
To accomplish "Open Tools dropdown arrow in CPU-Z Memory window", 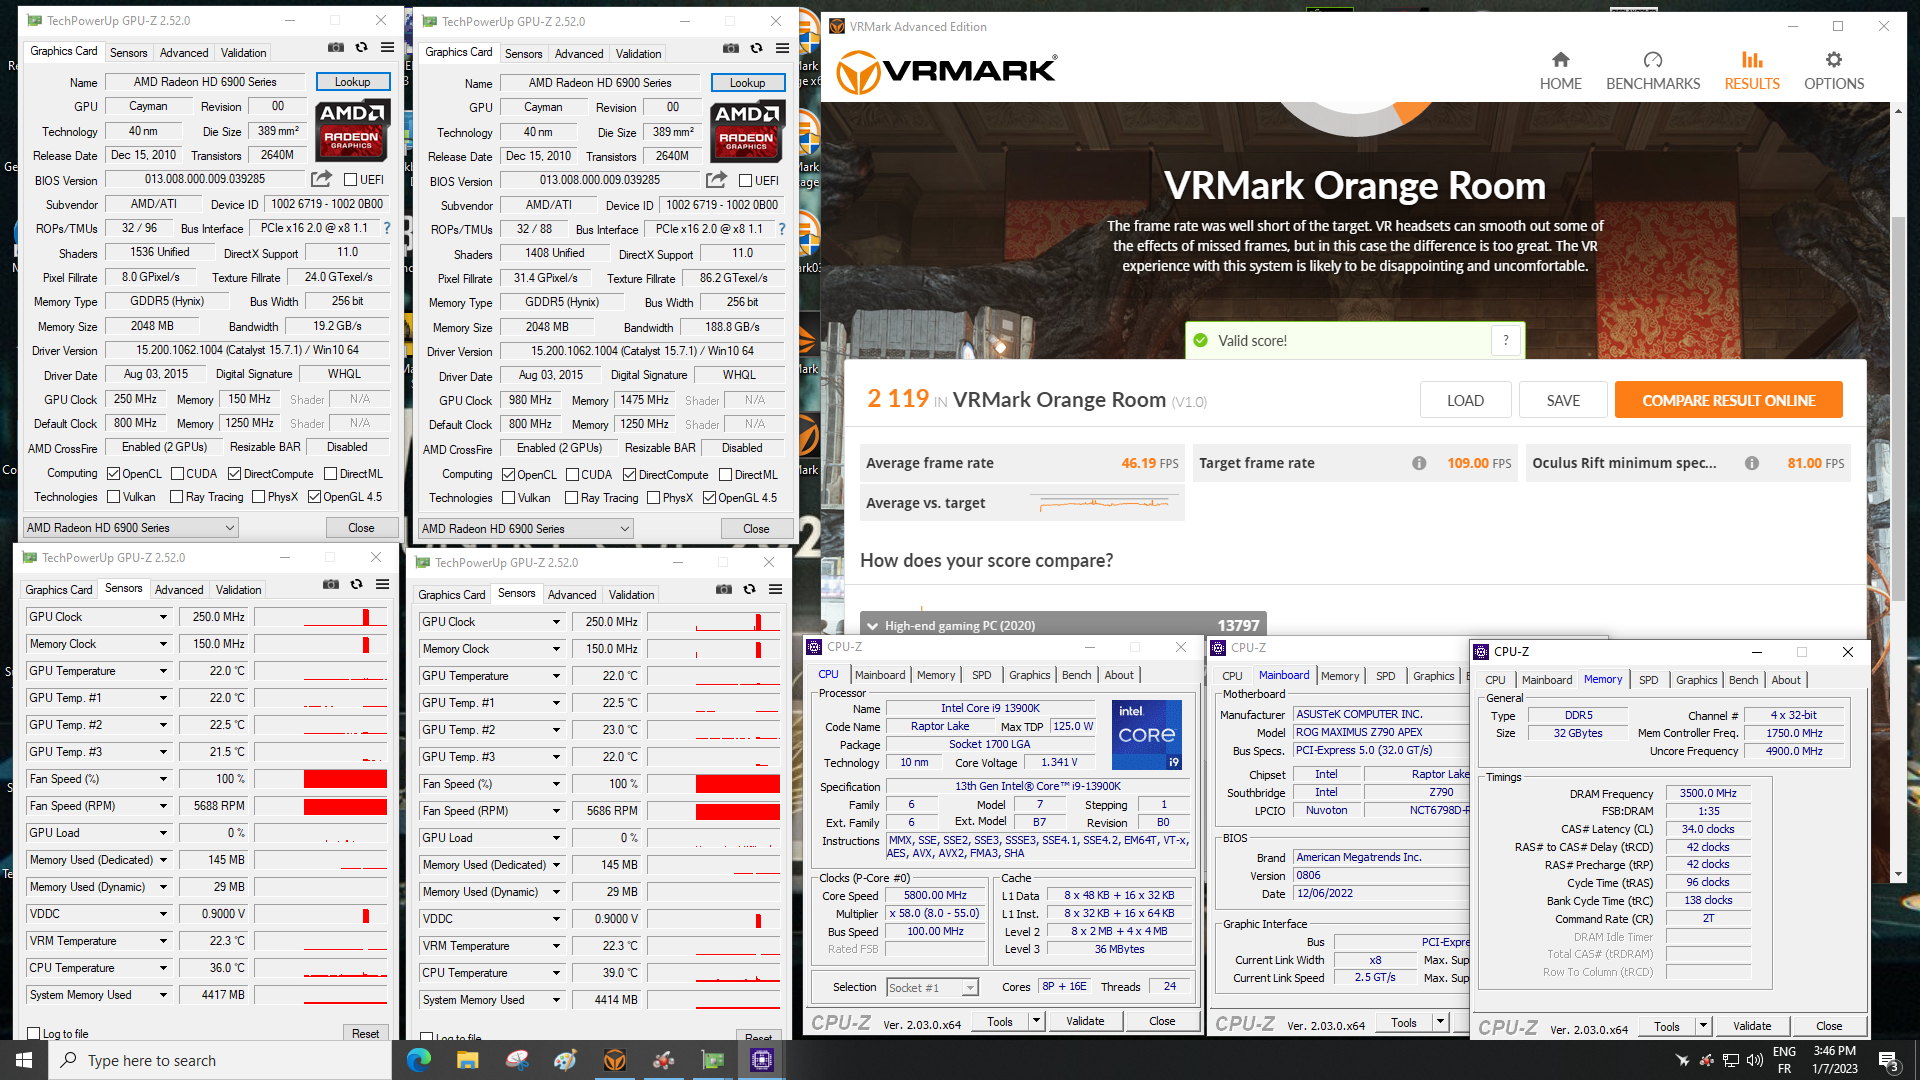I will pos(1703,1026).
